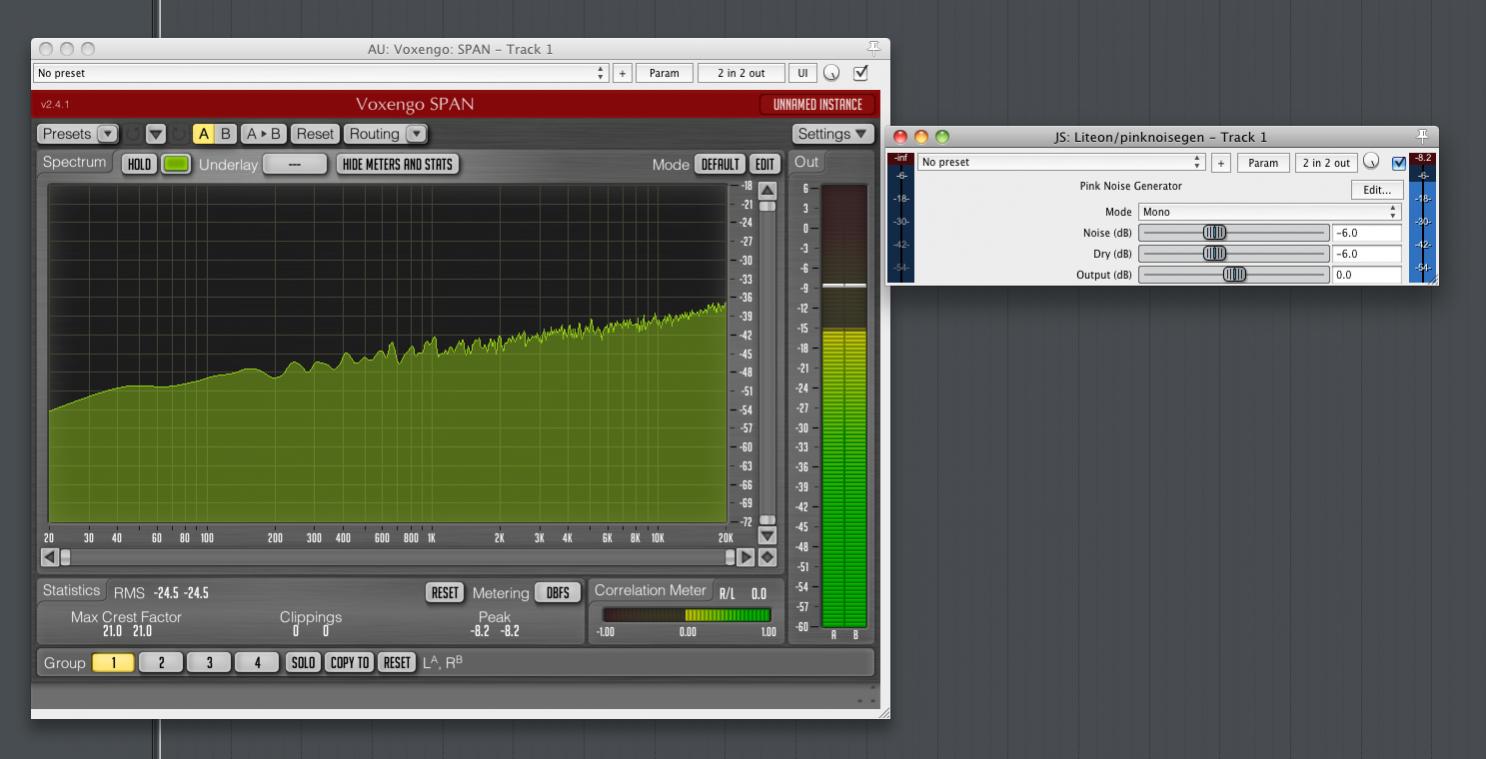The image size is (1486, 759).
Task: Click the redo arrow before the A button
Action: point(179,134)
